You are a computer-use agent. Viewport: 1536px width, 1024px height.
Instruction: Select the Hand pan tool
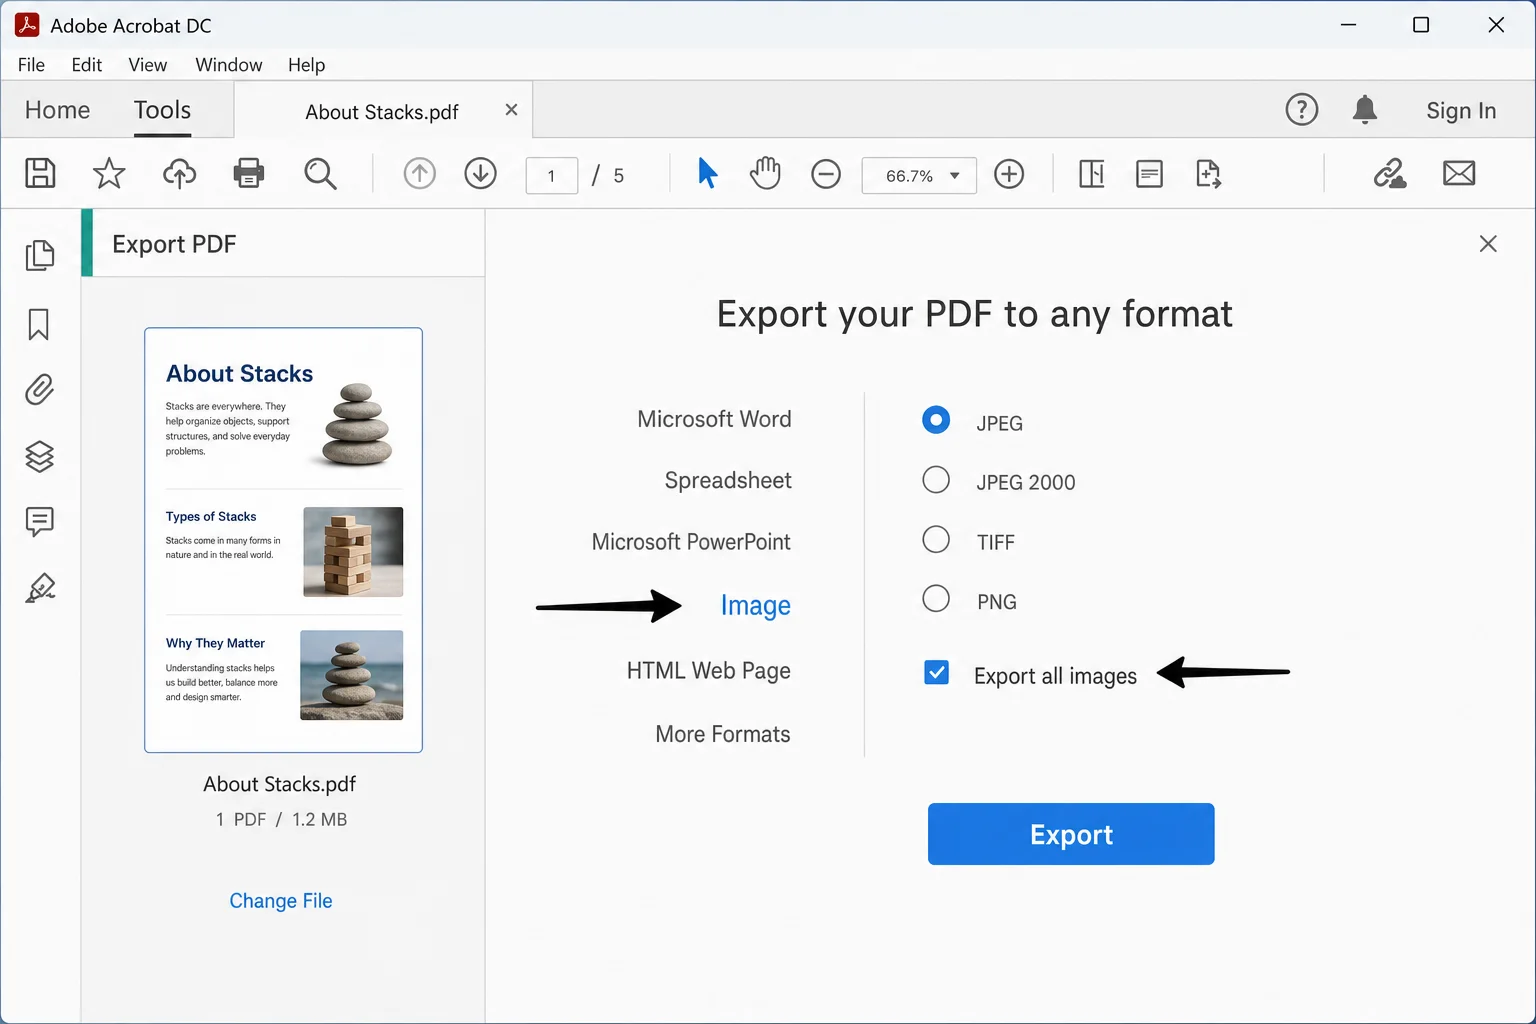[765, 173]
